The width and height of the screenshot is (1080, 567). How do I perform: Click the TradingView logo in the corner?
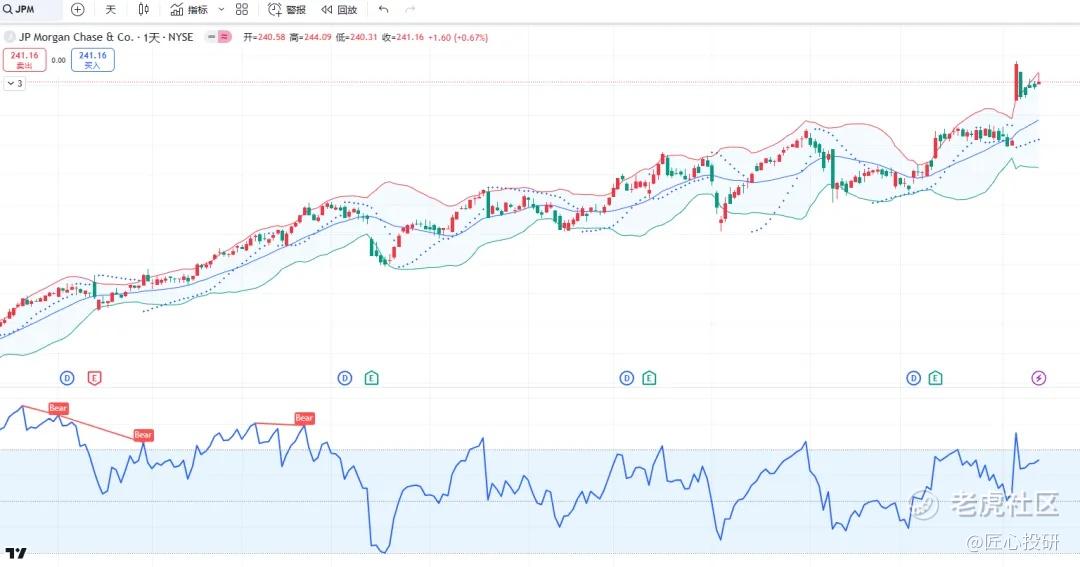[16, 553]
